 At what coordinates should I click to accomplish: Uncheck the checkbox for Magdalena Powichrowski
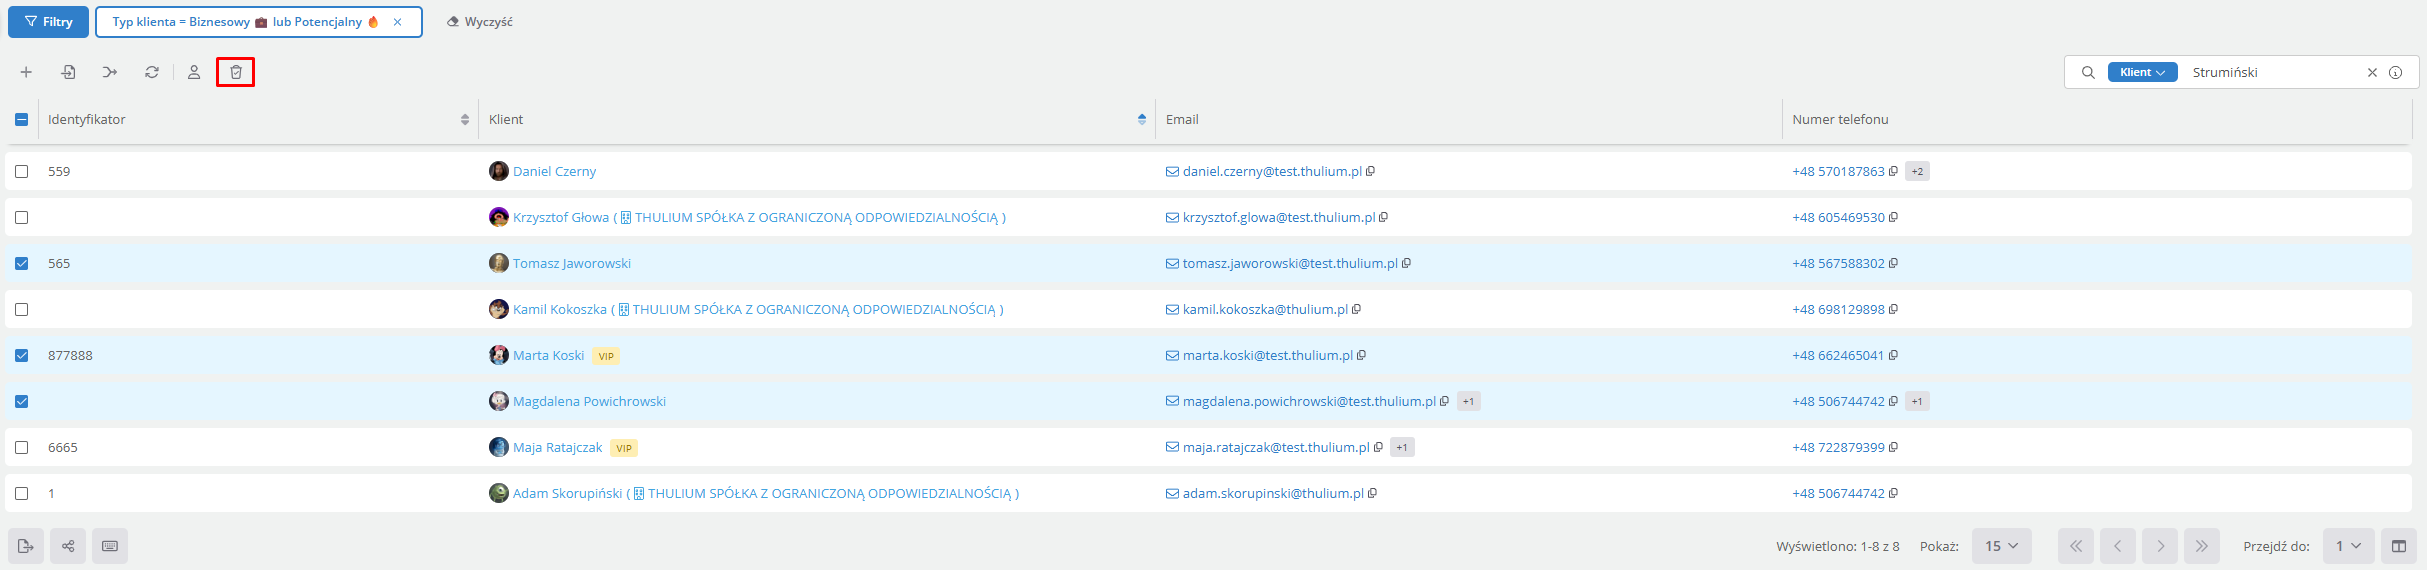click(x=21, y=401)
